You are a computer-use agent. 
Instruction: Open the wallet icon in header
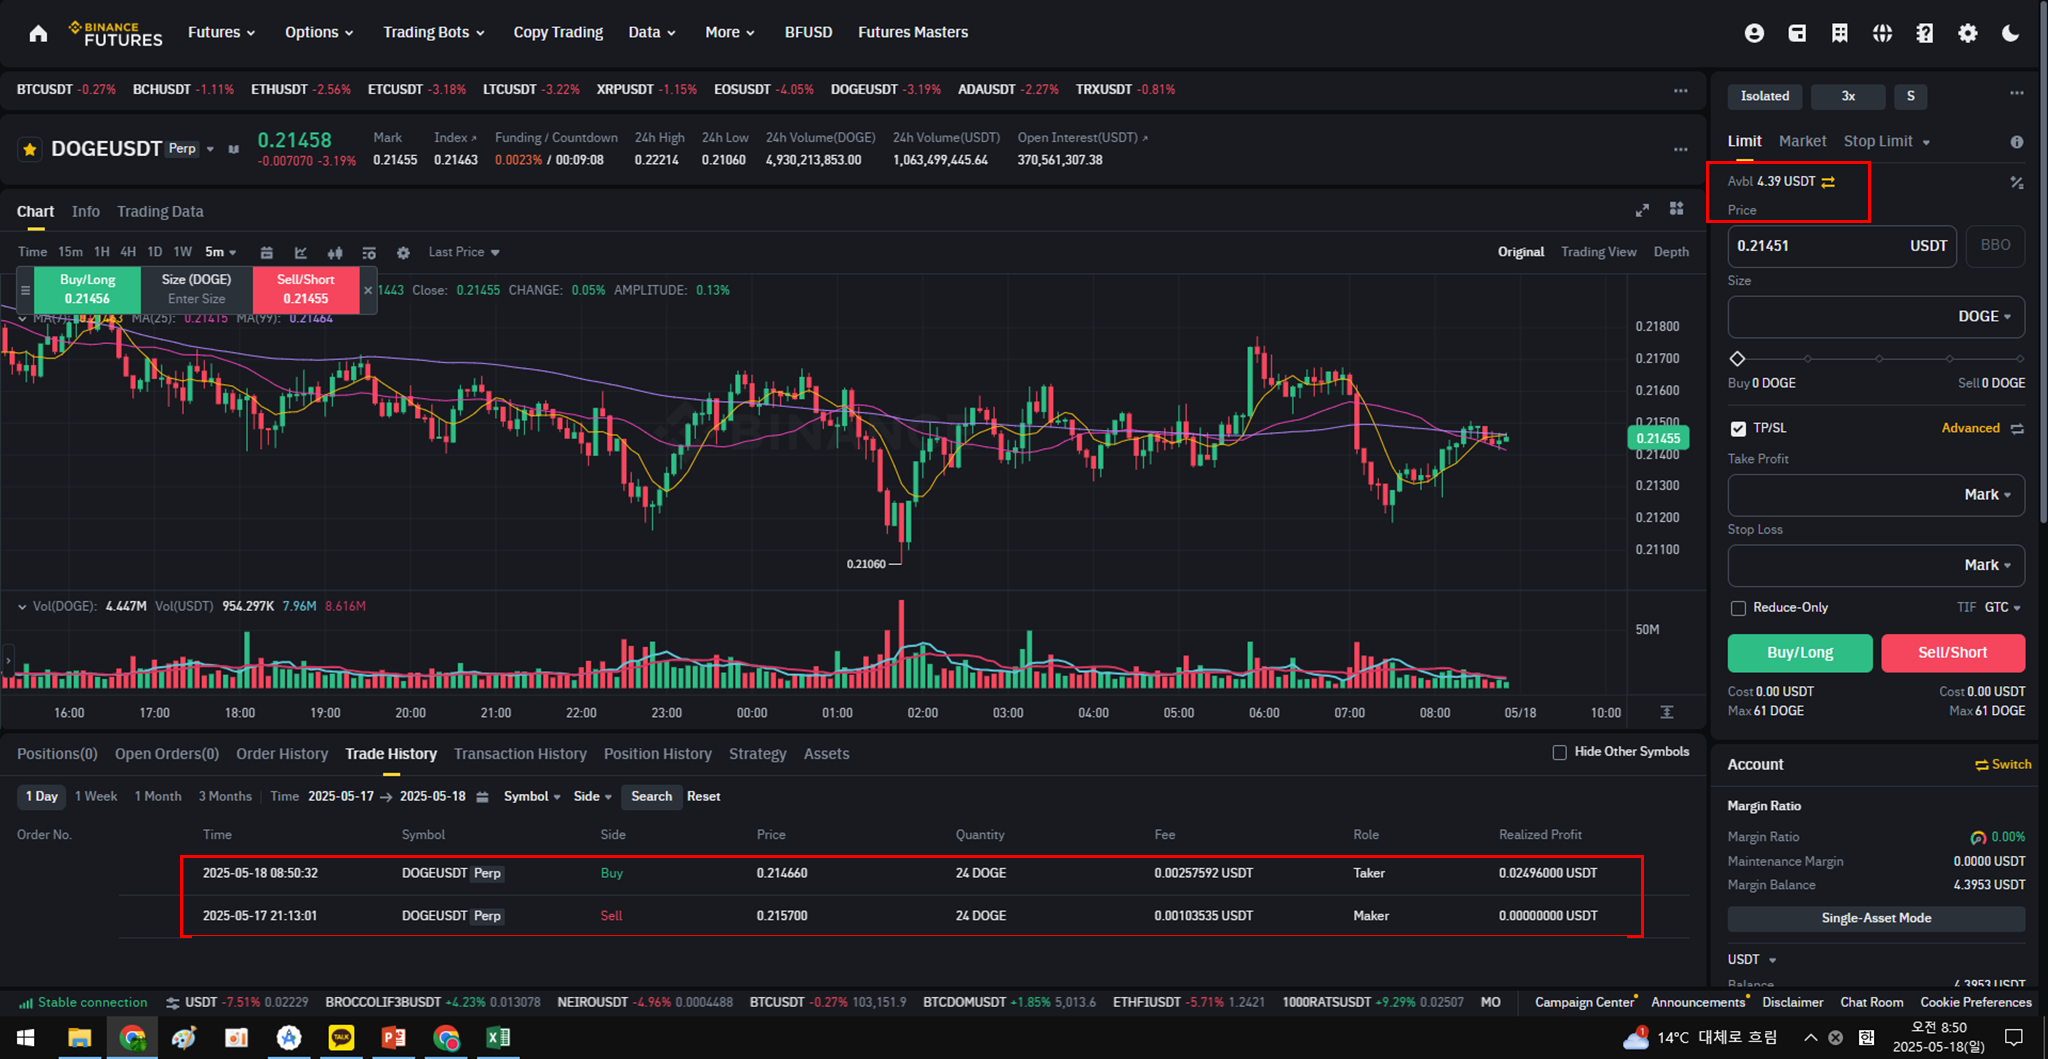1797,33
